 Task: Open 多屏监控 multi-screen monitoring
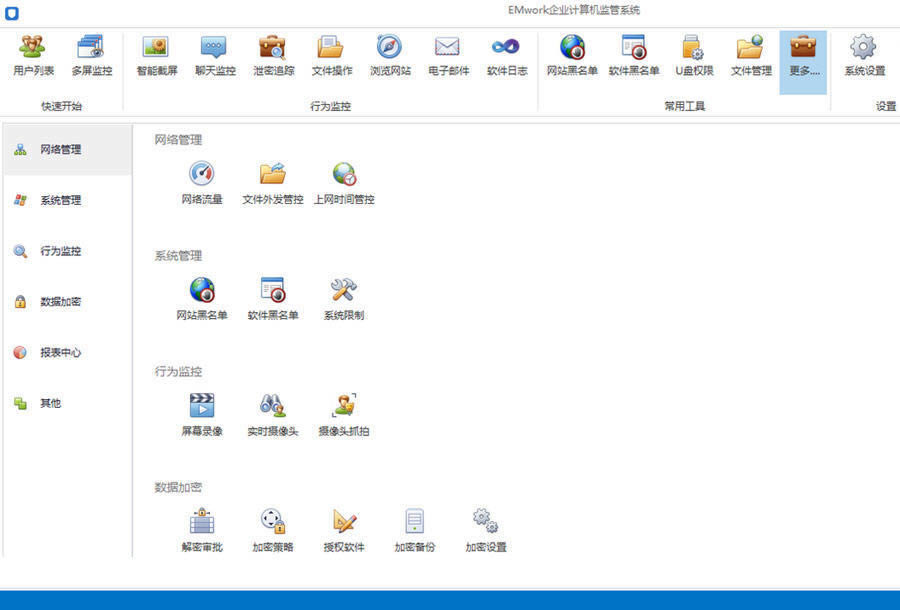(x=92, y=55)
